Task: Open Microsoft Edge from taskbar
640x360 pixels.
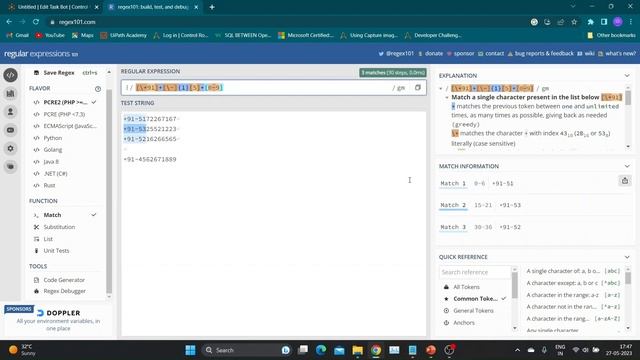Action: (321, 350)
